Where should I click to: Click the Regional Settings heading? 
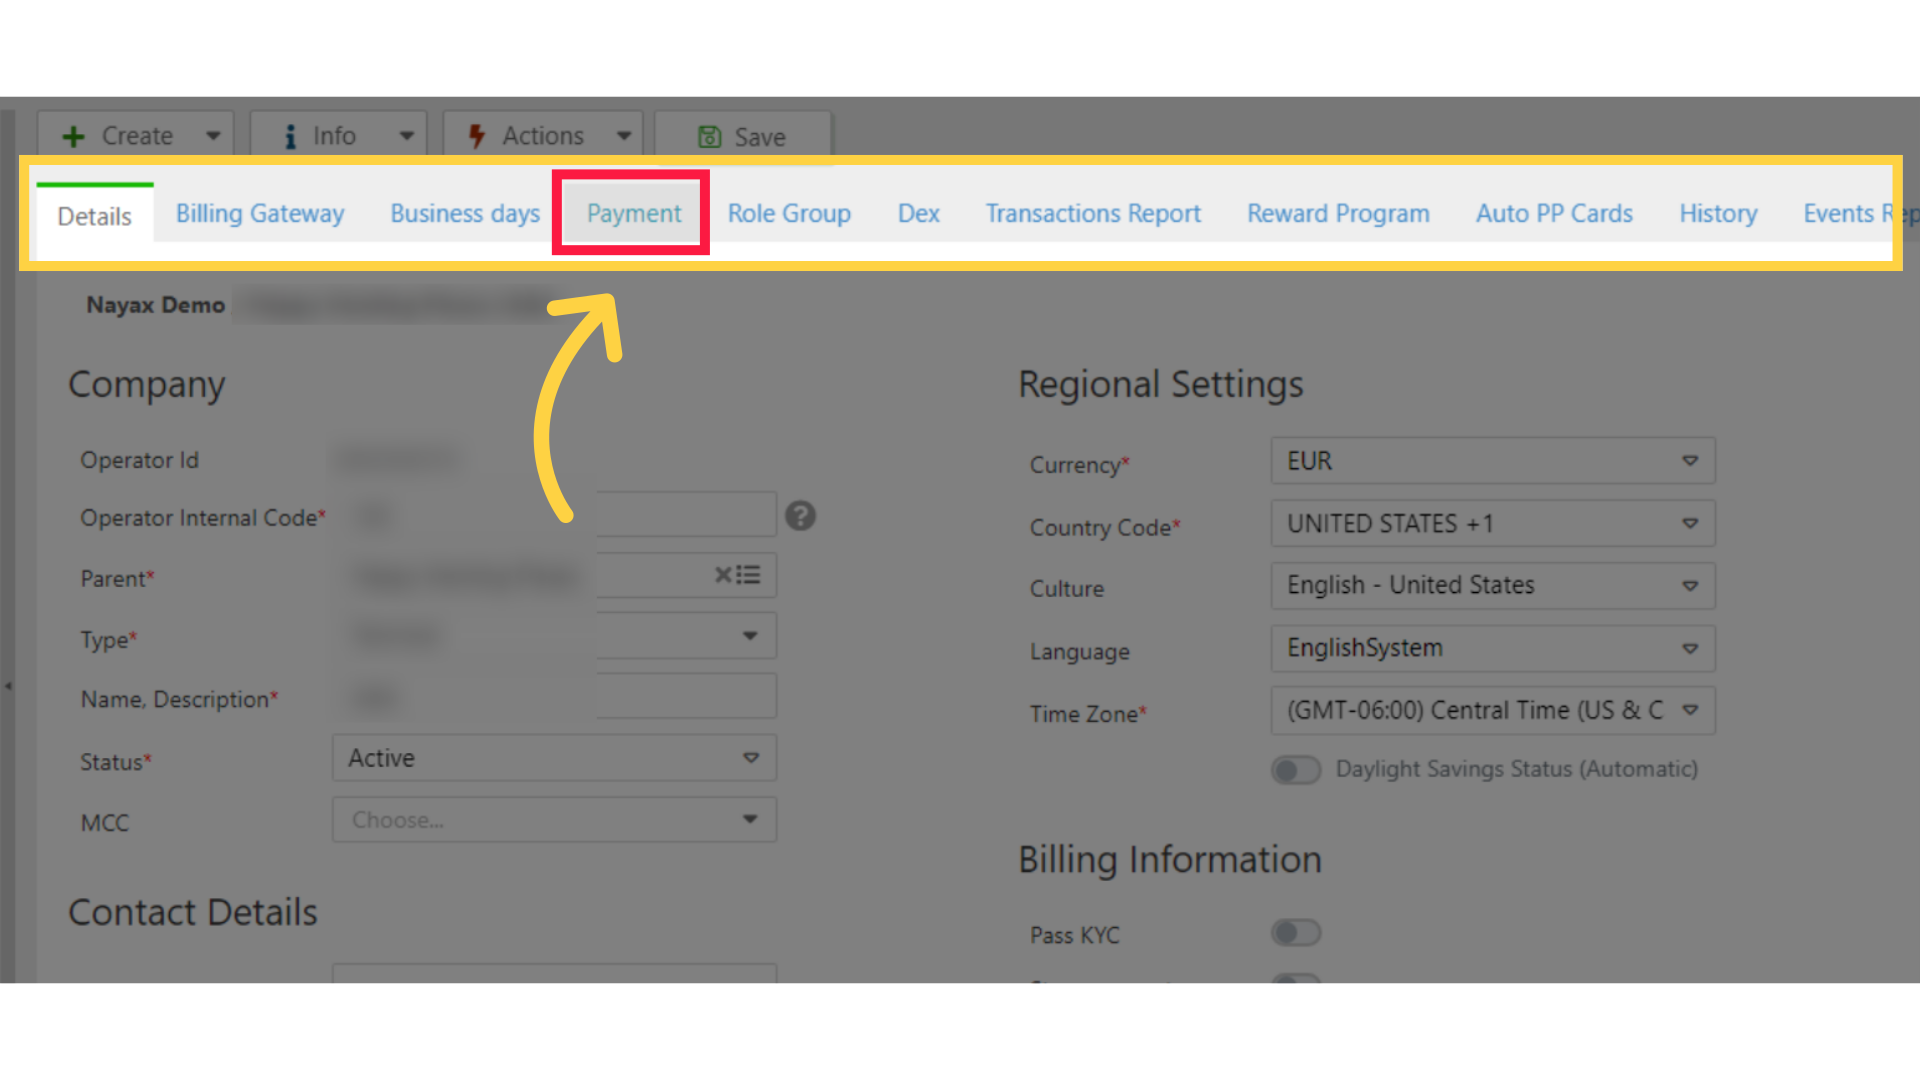[x=1161, y=384]
